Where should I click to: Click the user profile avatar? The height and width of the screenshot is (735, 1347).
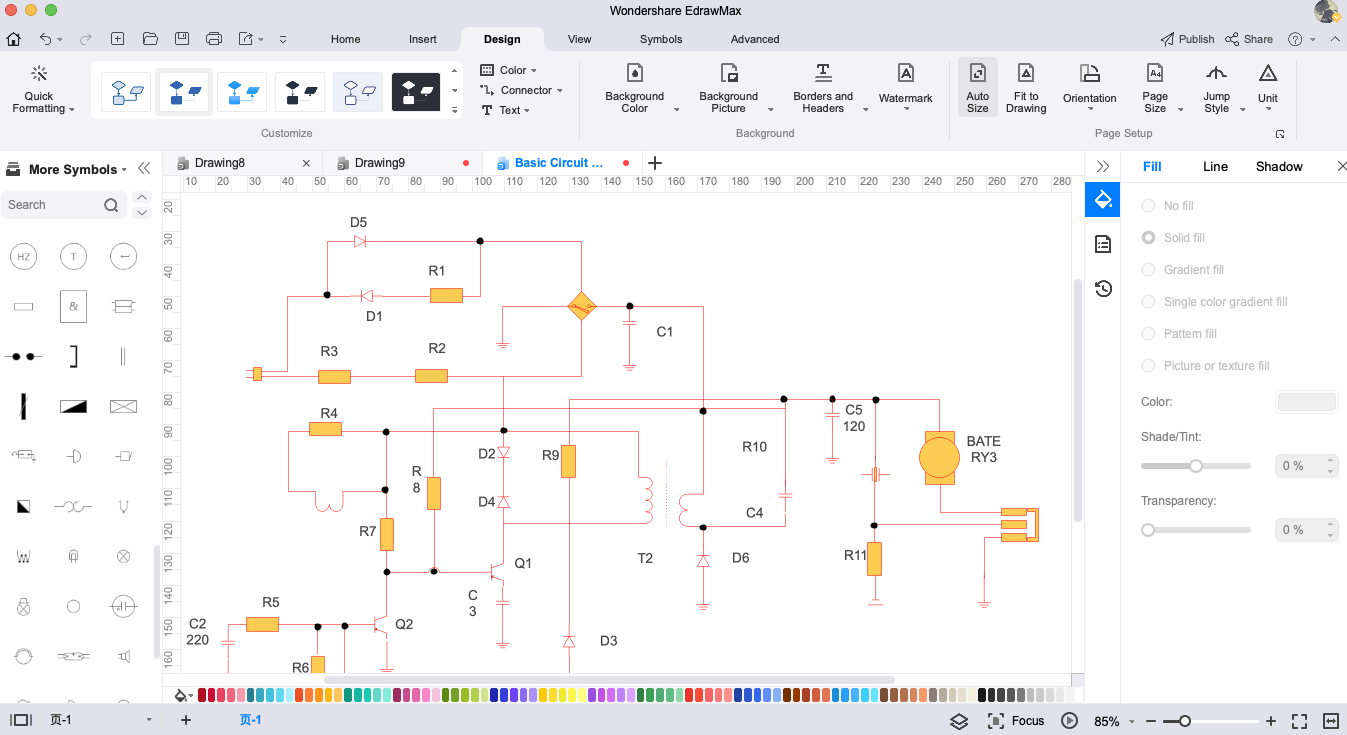point(1326,12)
